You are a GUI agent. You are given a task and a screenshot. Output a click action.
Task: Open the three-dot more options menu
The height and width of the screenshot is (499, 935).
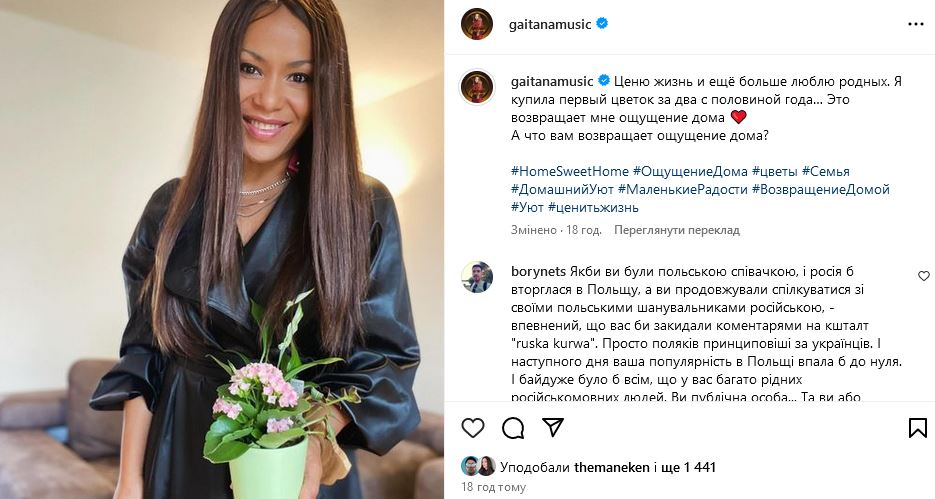[915, 24]
